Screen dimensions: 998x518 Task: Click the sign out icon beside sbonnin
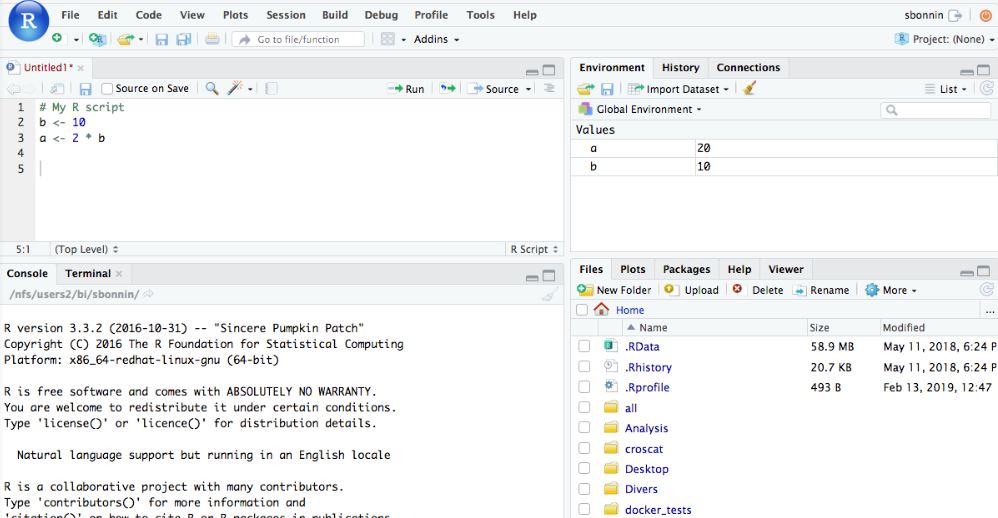coord(955,15)
